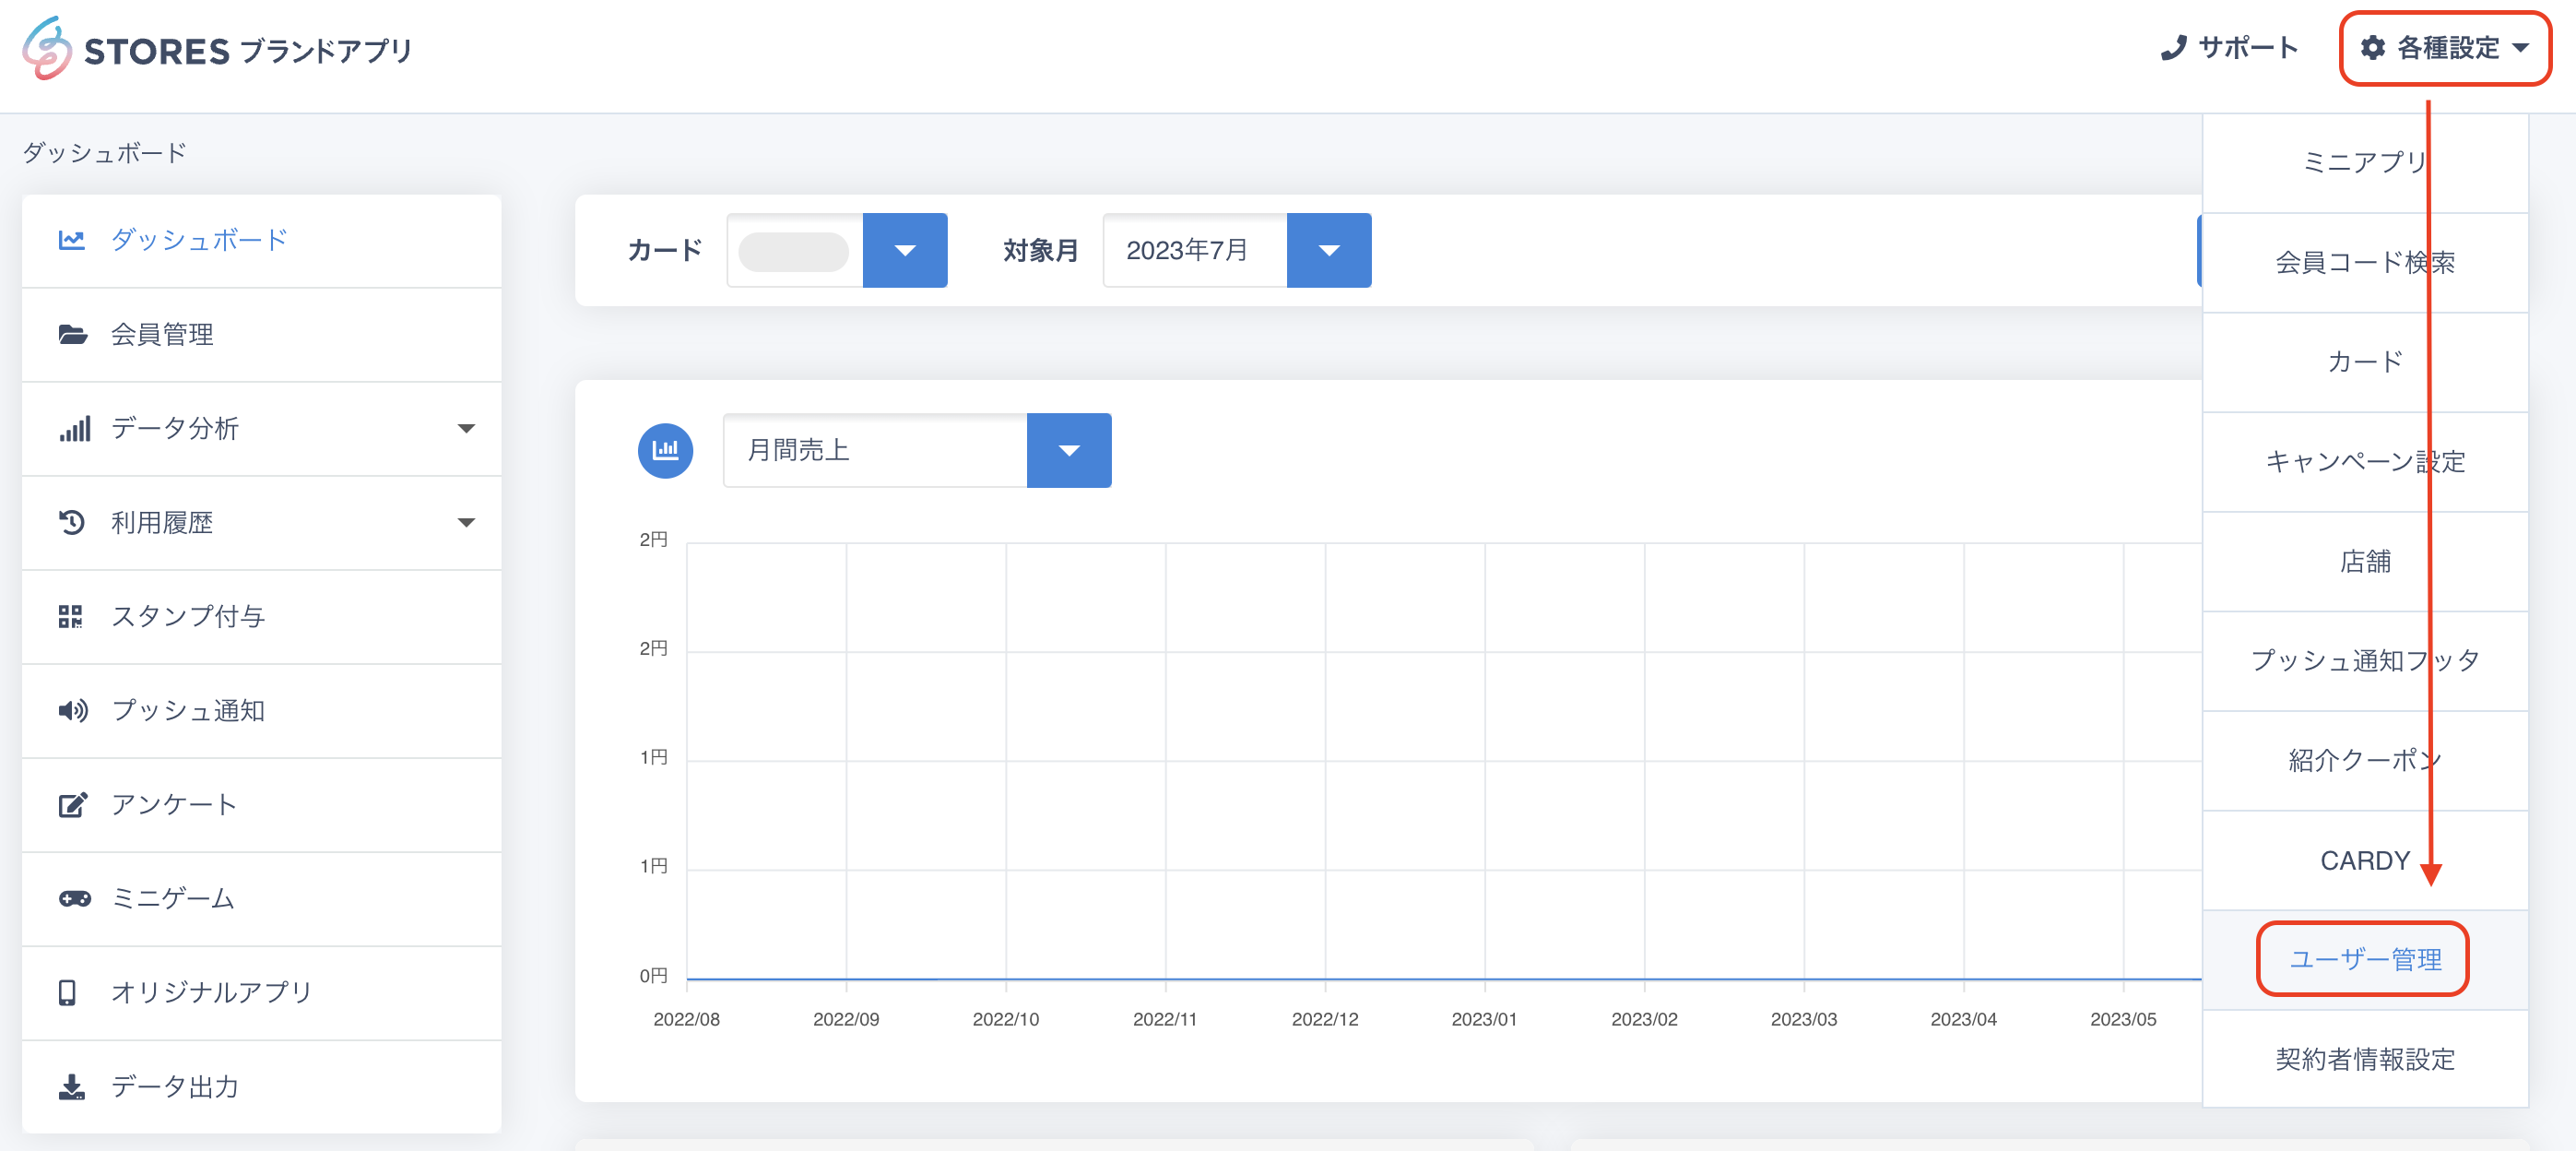Expand the データ分析 sidebar submenu
Screen dimensions: 2576x1151
[x=465, y=428]
